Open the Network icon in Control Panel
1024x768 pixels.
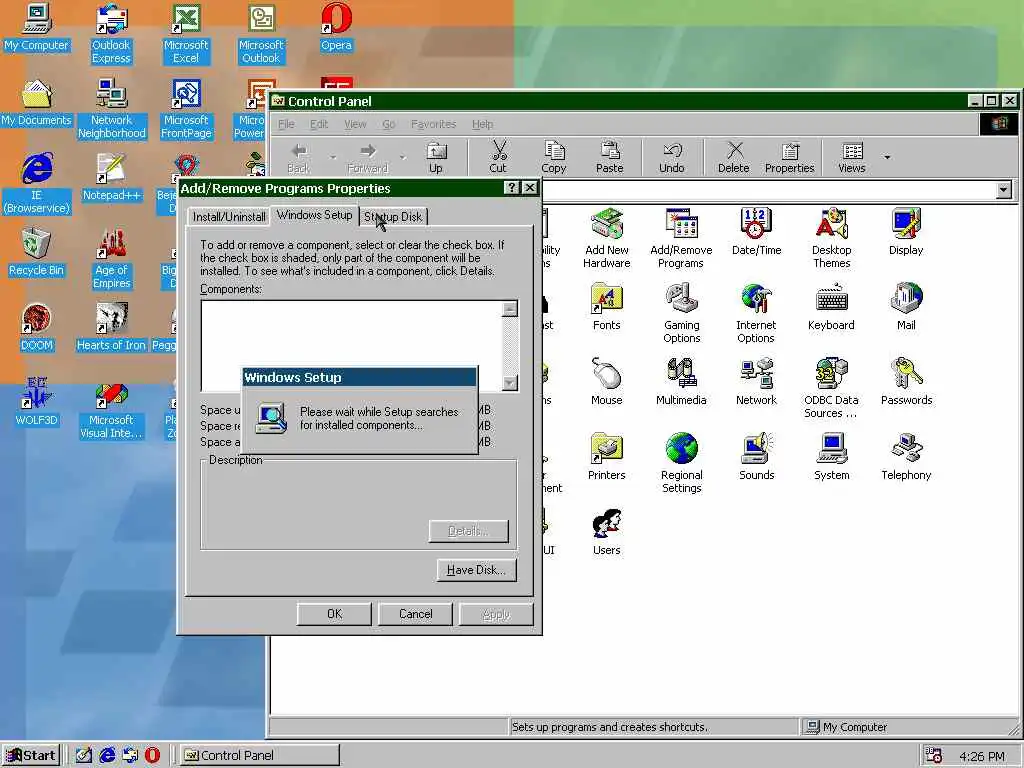[x=756, y=382]
